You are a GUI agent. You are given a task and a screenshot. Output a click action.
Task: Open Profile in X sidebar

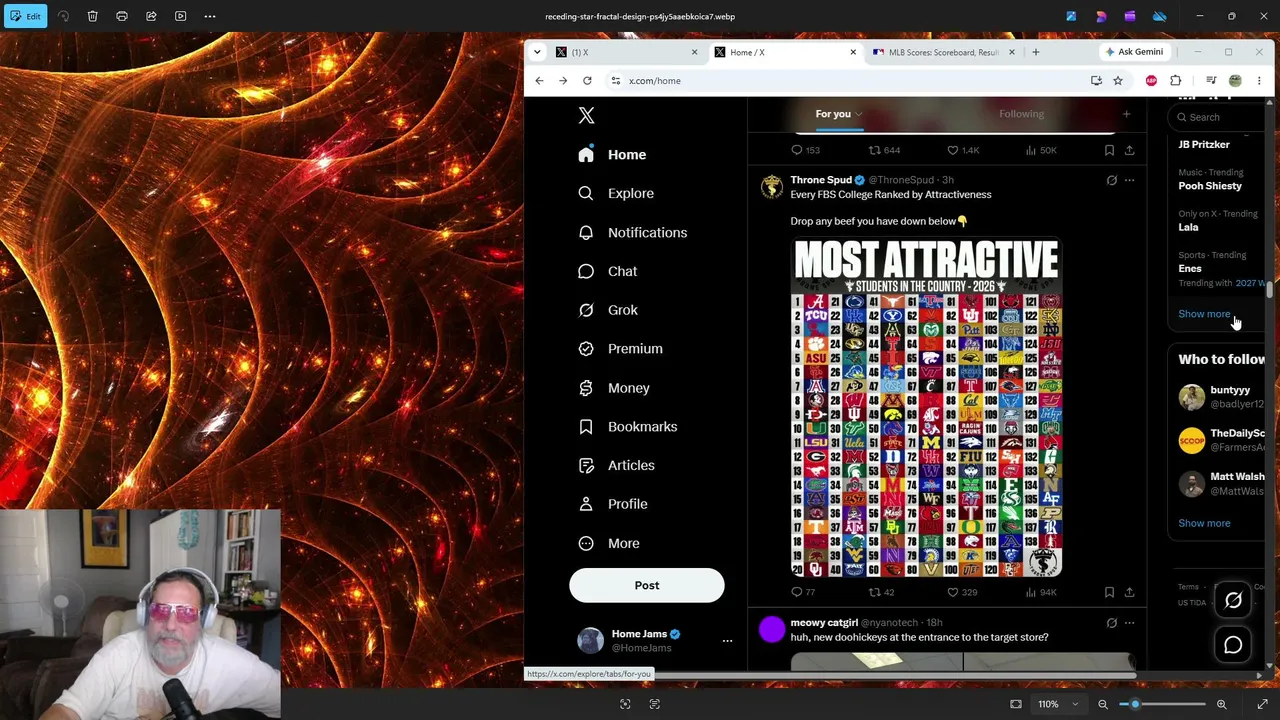[613, 504]
